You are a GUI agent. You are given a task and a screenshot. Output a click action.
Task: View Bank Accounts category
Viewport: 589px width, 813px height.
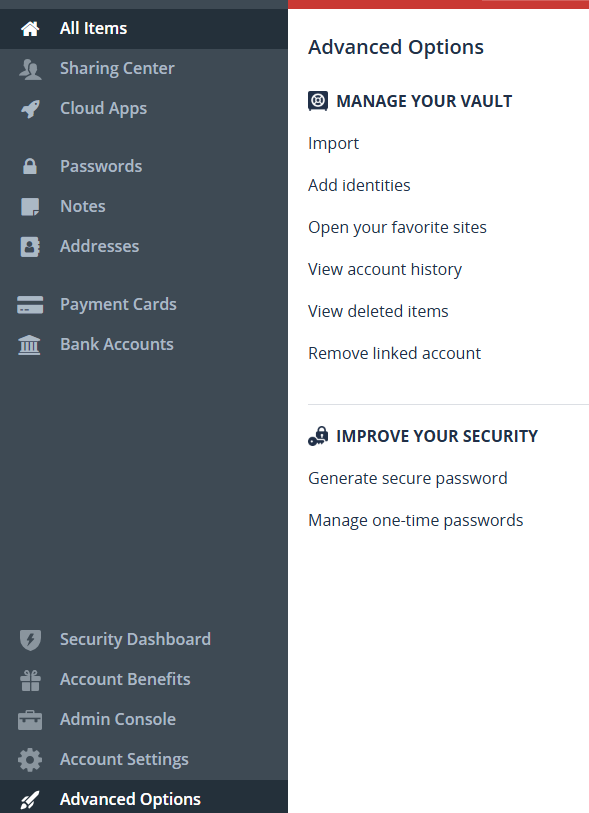tap(144, 344)
